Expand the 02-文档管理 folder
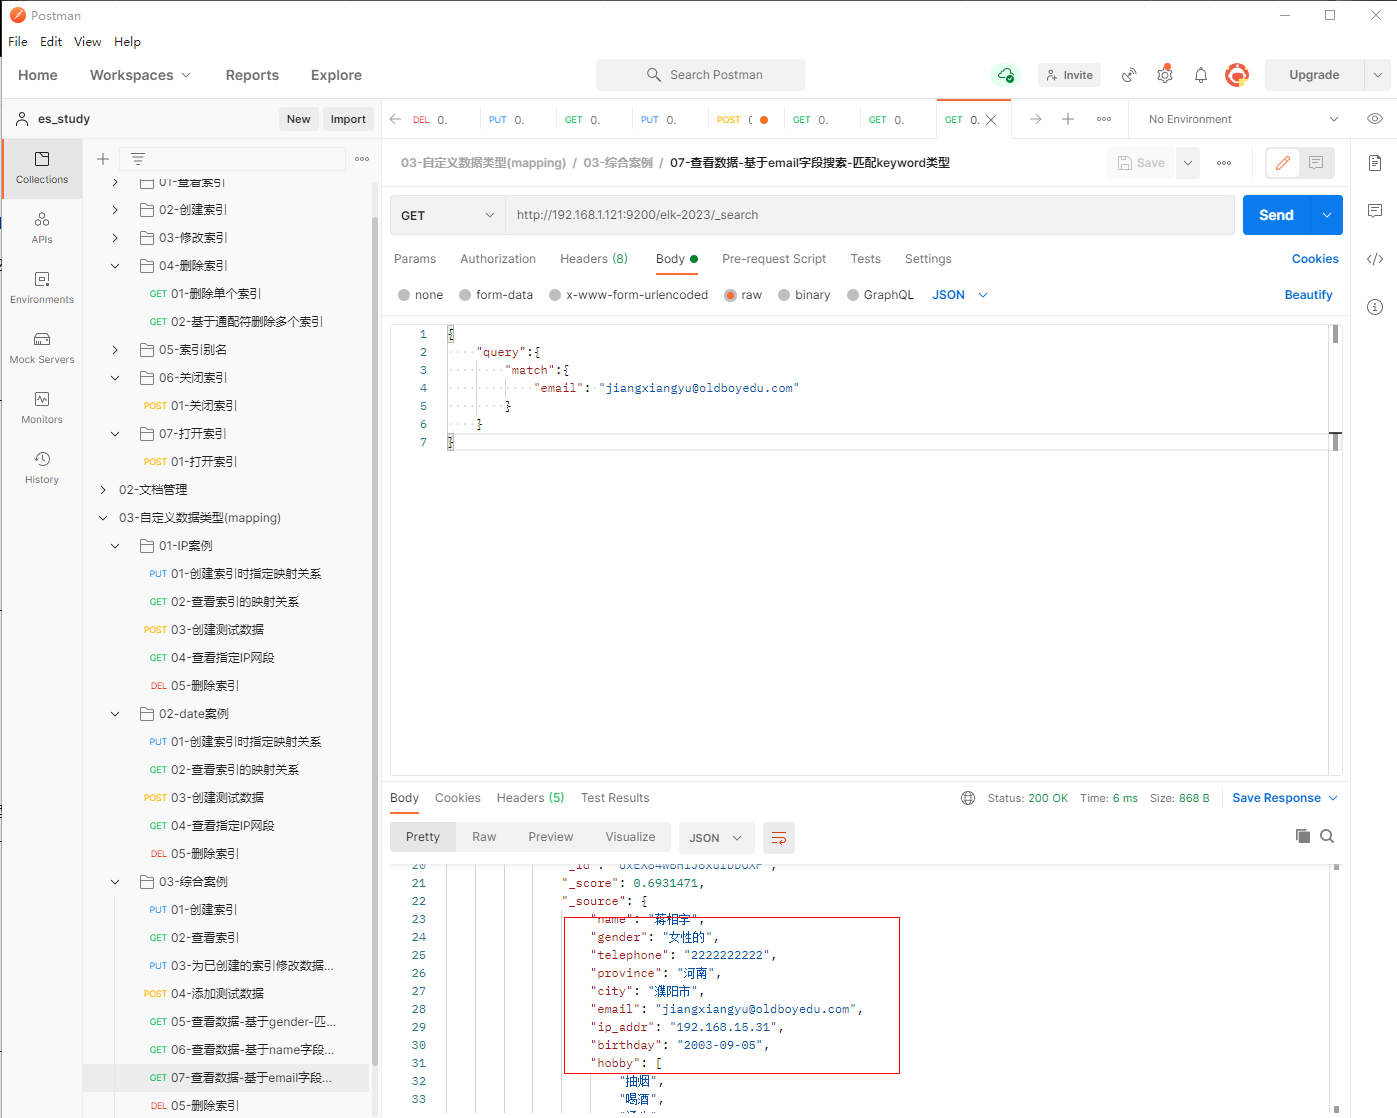Viewport: 1397px width, 1118px height. tap(103, 490)
